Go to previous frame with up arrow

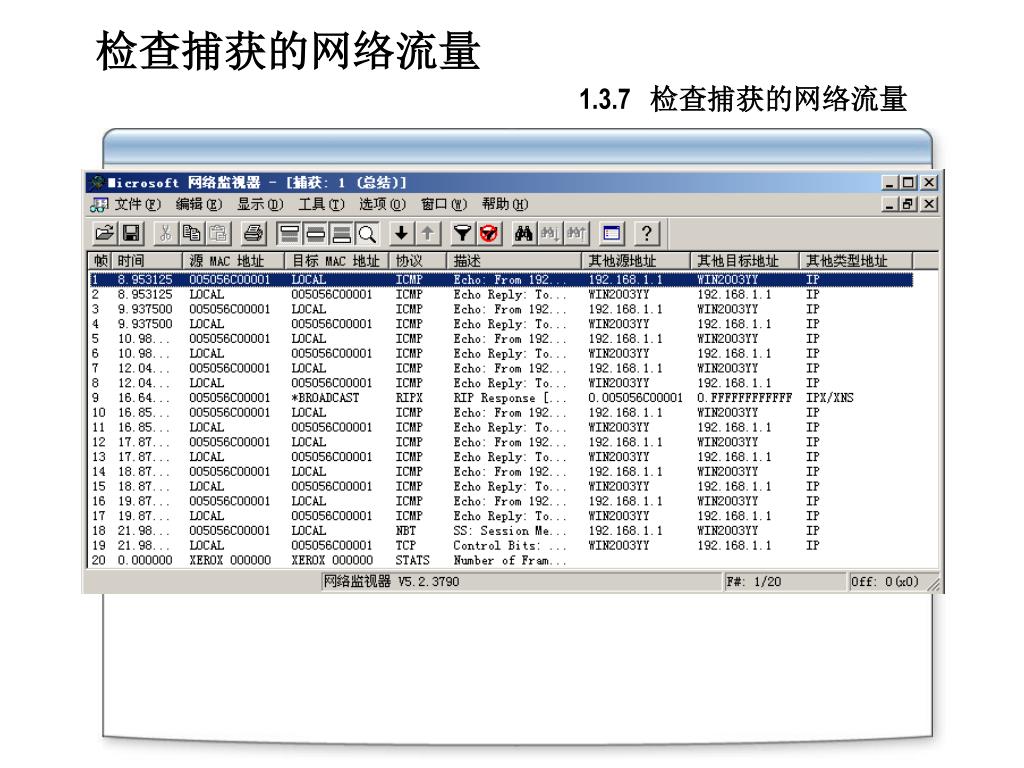(428, 233)
